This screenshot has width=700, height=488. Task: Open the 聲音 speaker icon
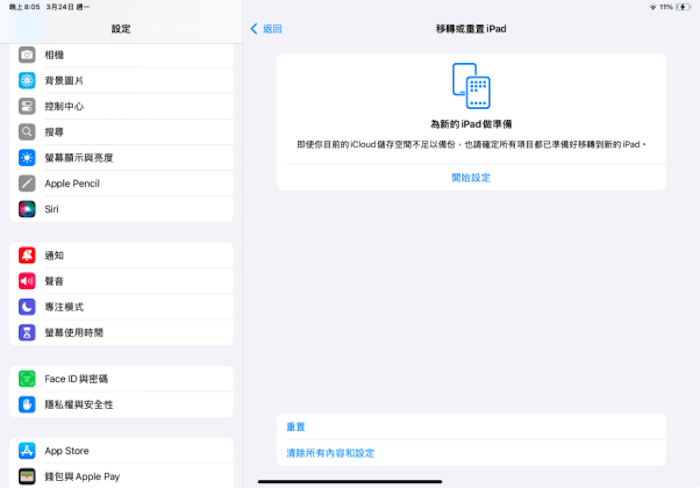click(x=27, y=281)
